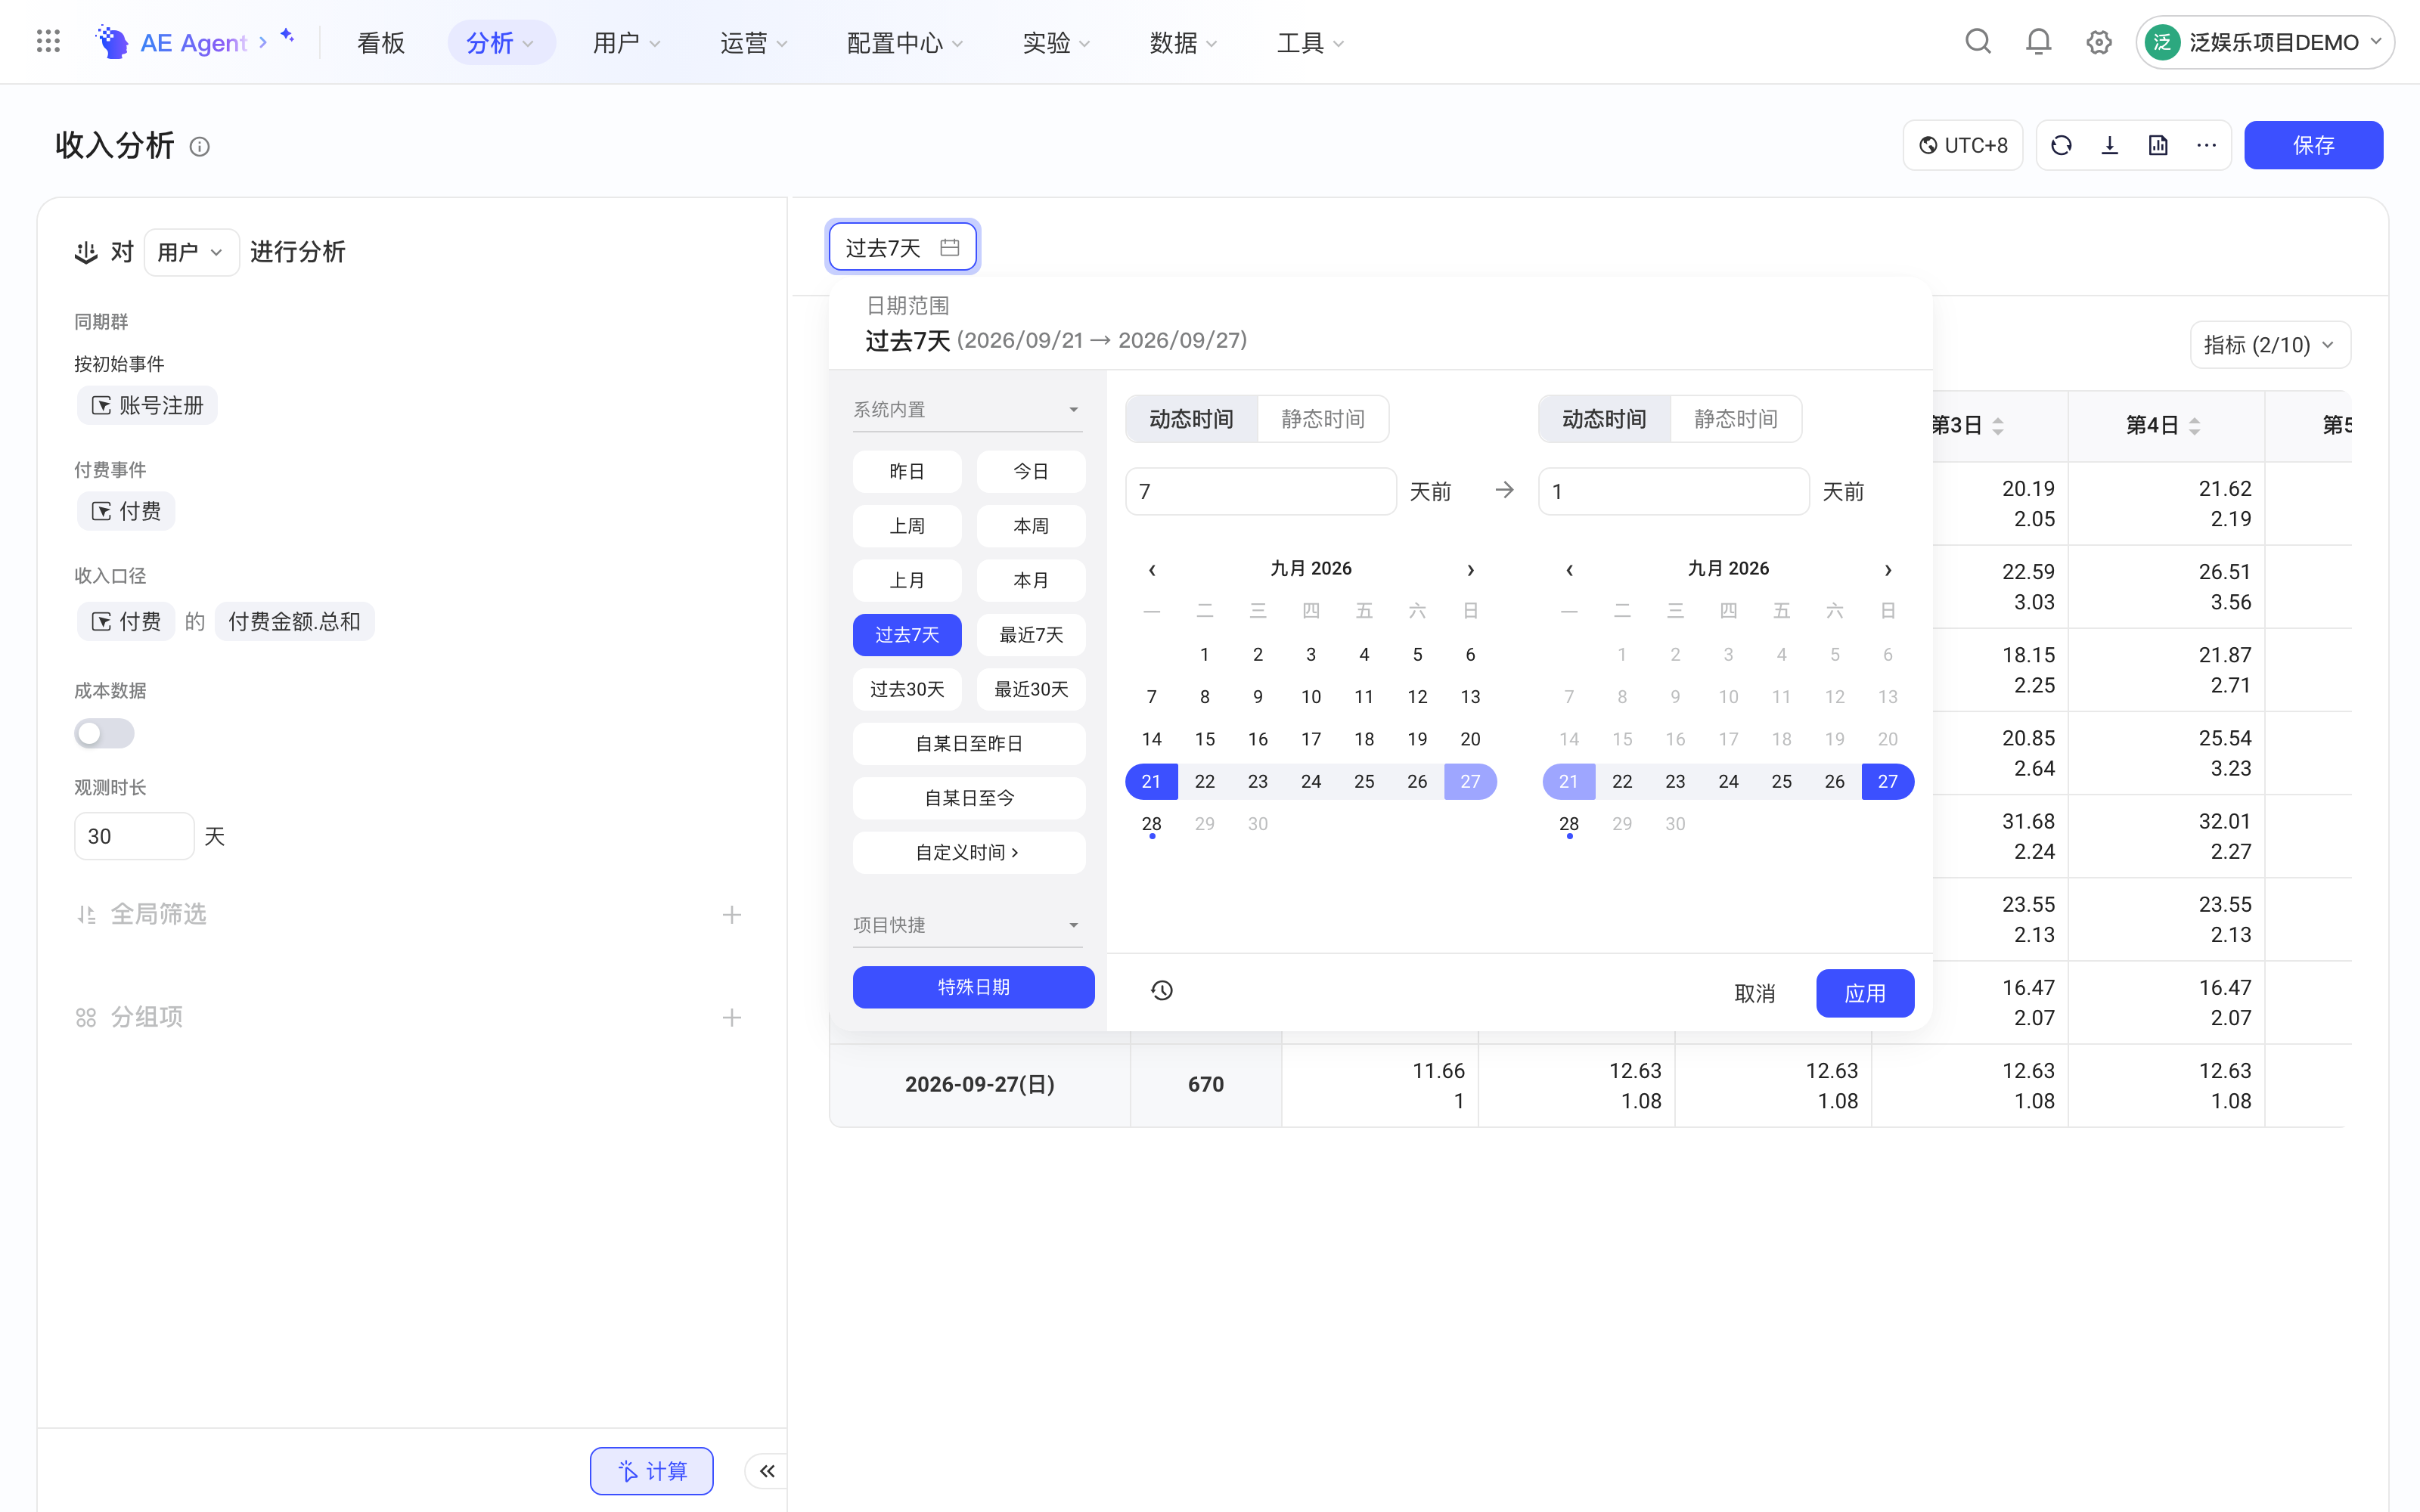The width and height of the screenshot is (2420, 1512).
Task: Add a 分组项 with plus icon
Action: (x=732, y=1017)
